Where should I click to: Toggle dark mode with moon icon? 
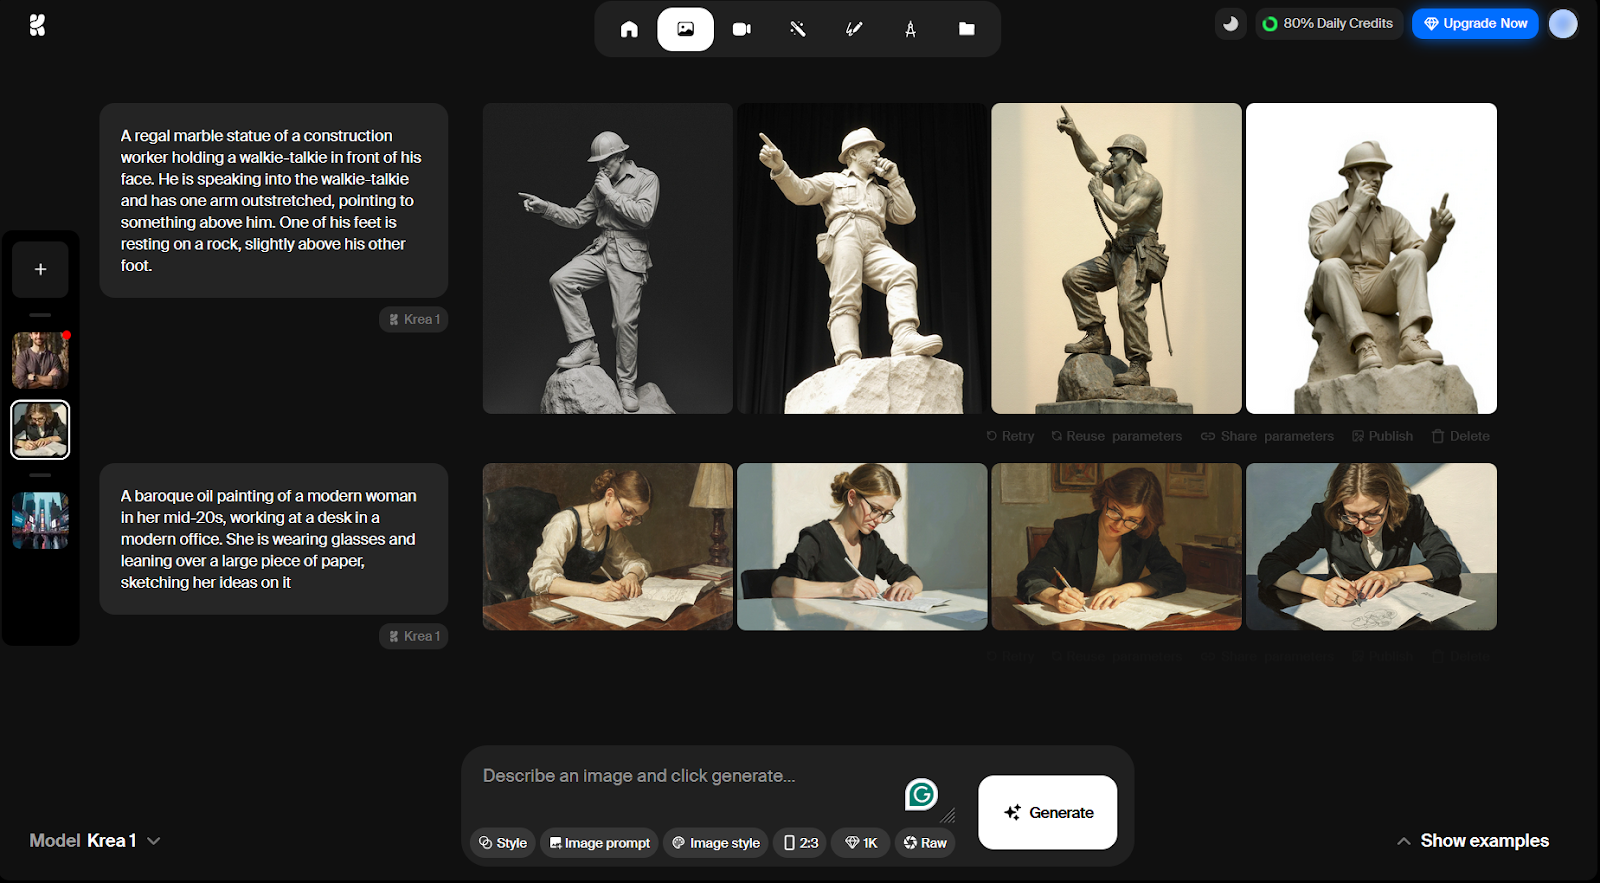point(1230,23)
